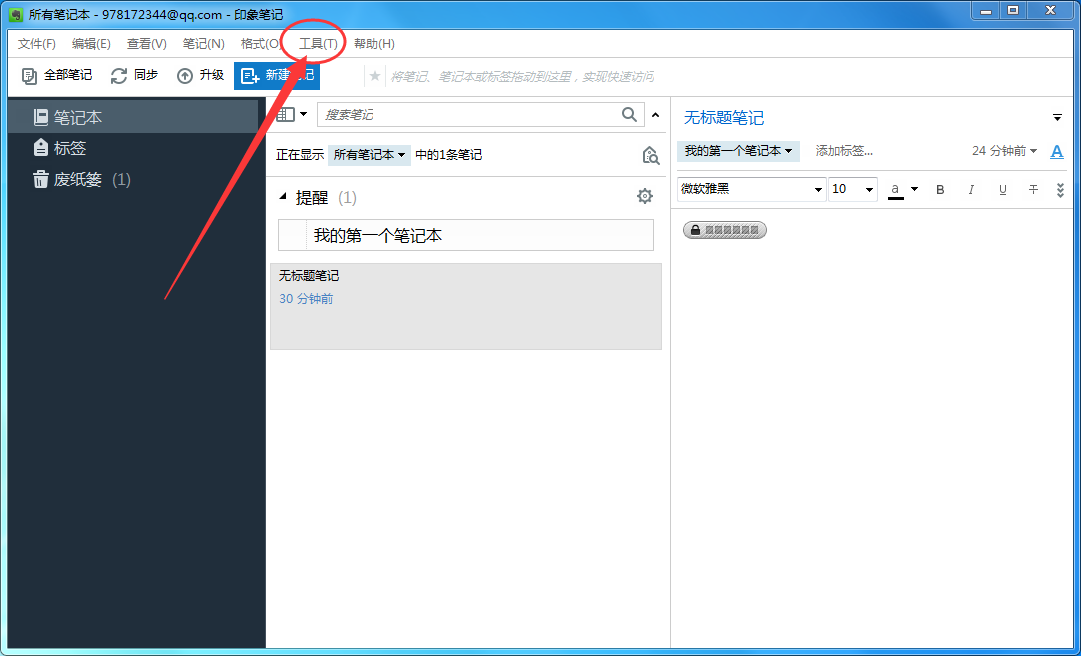The image size is (1081, 656).
Task: Click the 新建笔记 button
Action: click(x=277, y=75)
